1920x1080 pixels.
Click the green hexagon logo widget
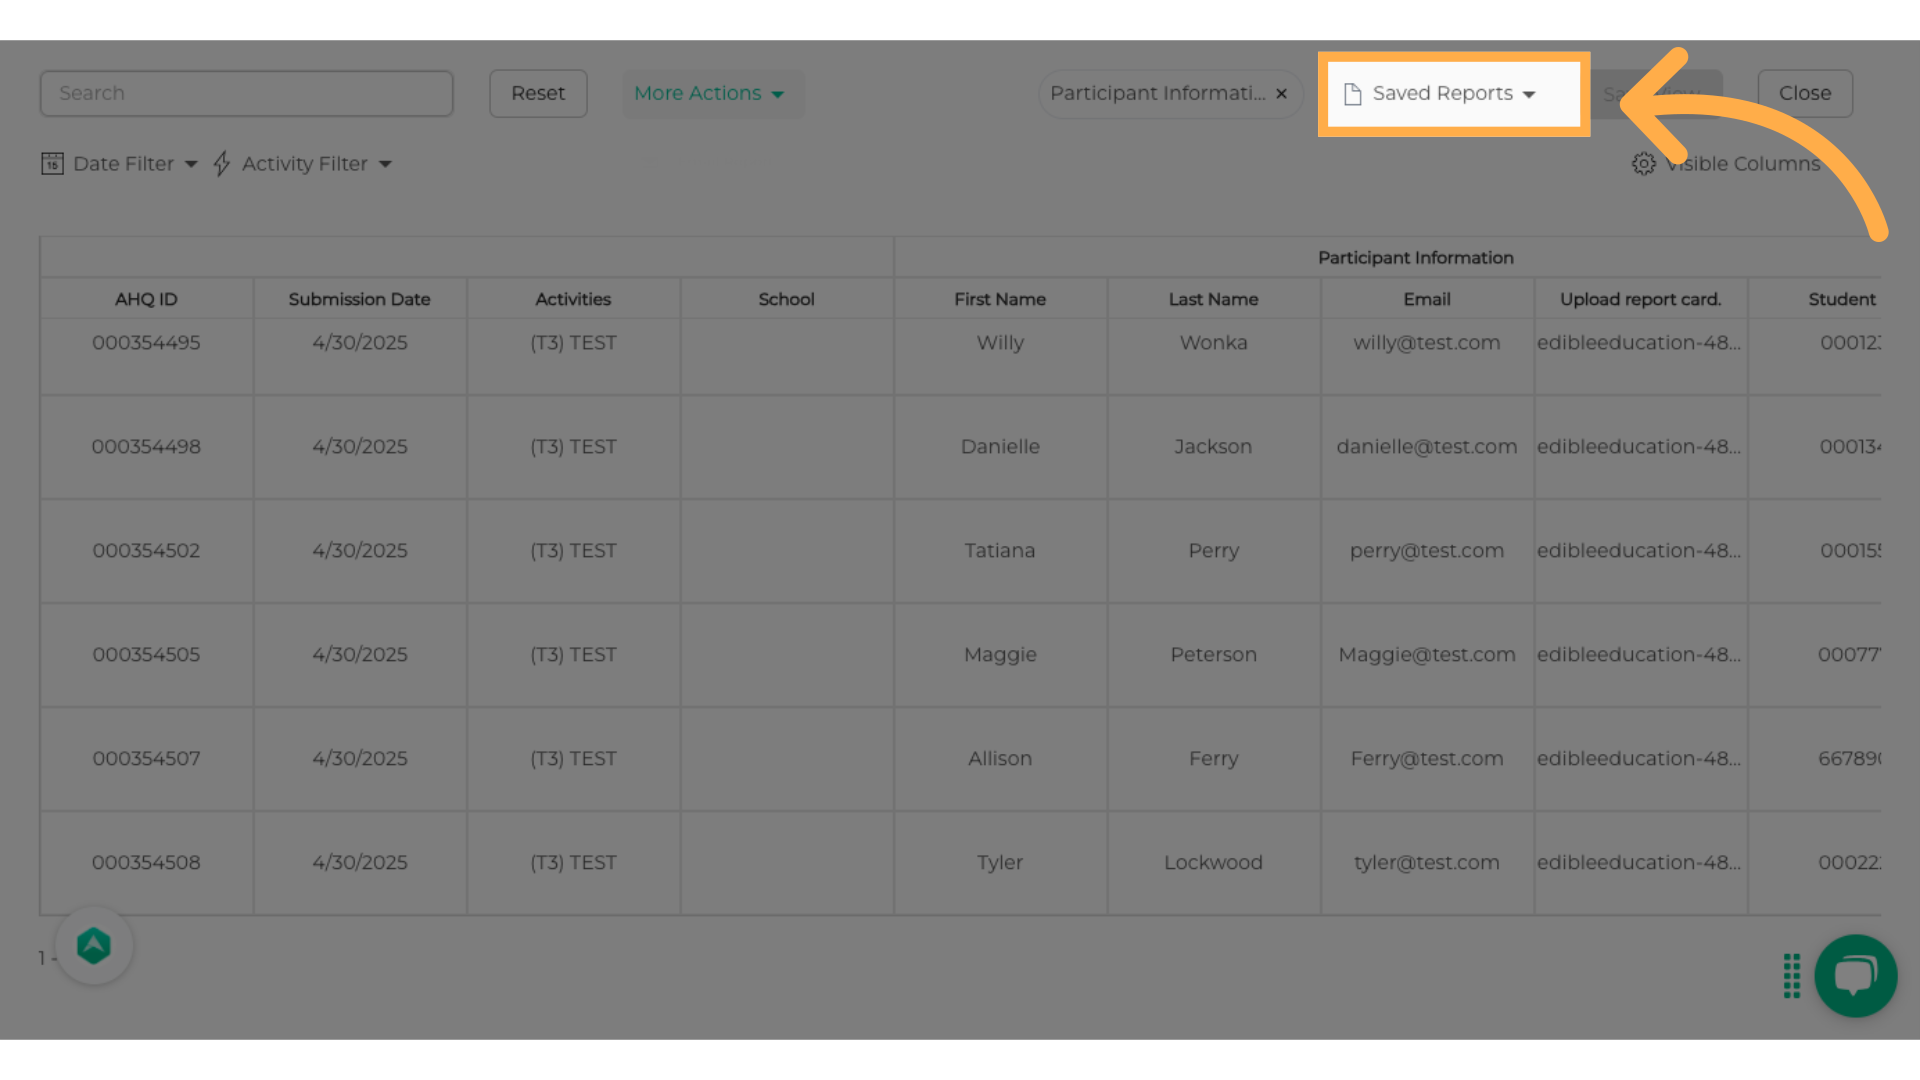[94, 945]
